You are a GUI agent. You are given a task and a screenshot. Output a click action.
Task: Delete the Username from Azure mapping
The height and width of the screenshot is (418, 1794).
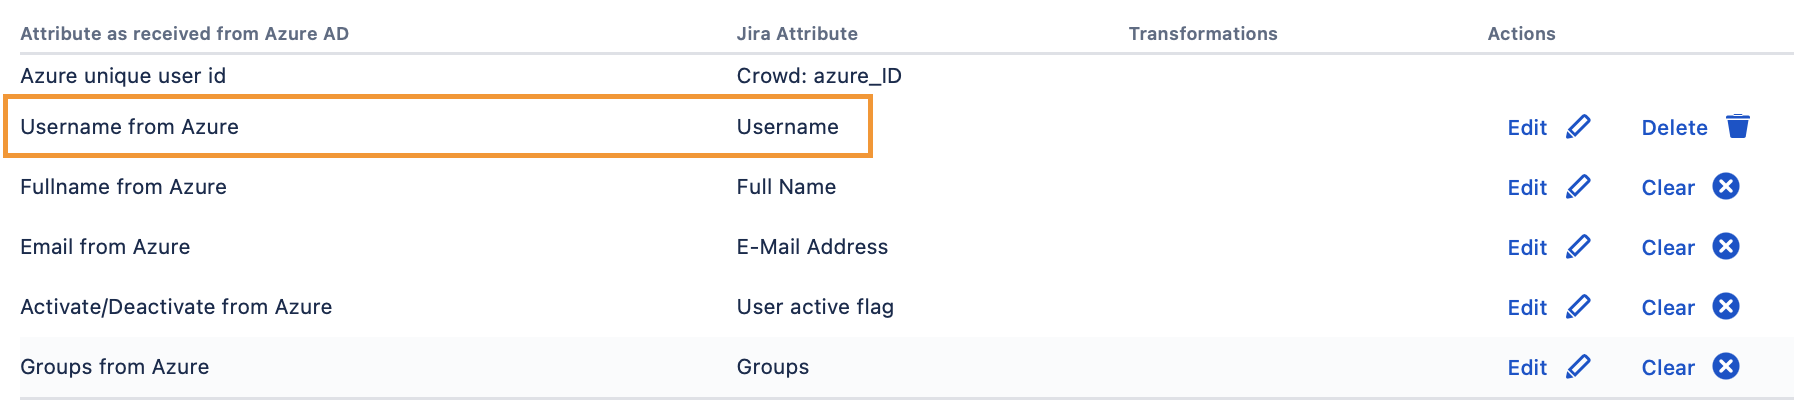coord(1674,128)
